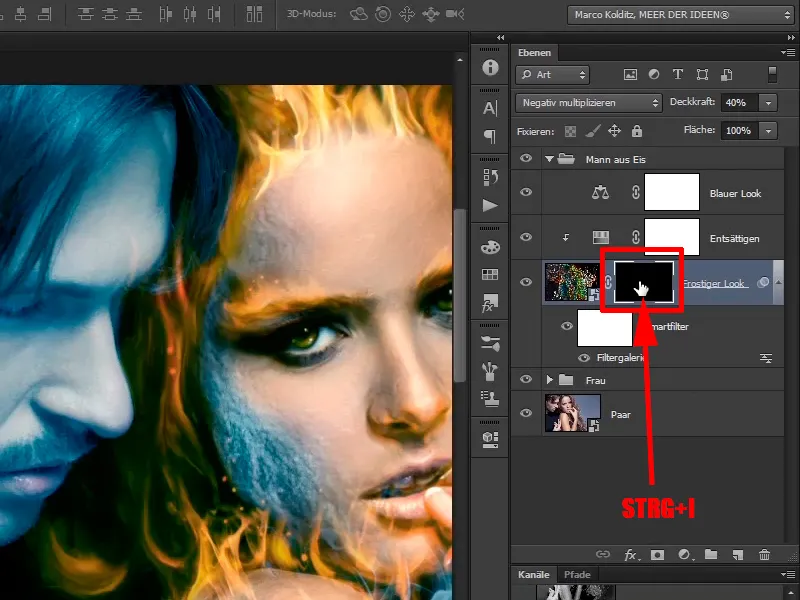Image resolution: width=800 pixels, height=600 pixels.
Task: Delete layer using the trash icon
Action: (x=764, y=555)
